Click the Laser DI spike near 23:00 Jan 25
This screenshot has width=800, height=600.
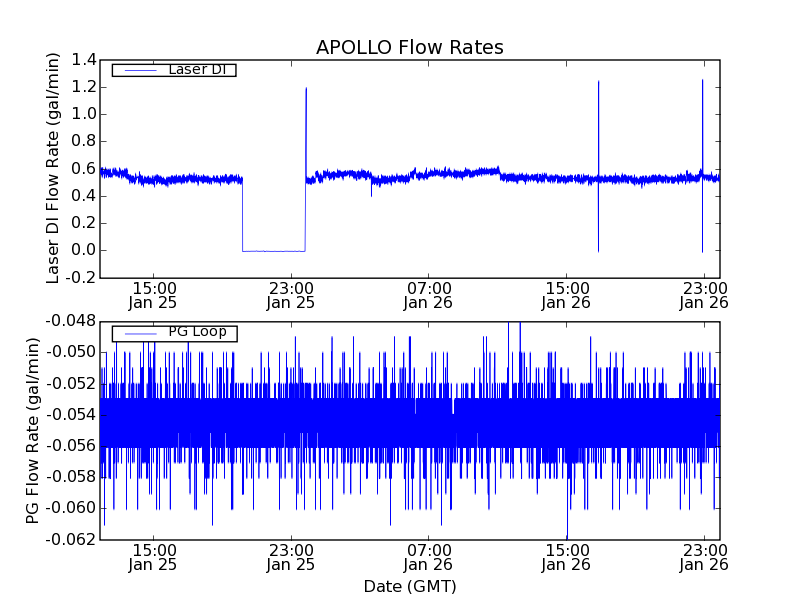(306, 133)
